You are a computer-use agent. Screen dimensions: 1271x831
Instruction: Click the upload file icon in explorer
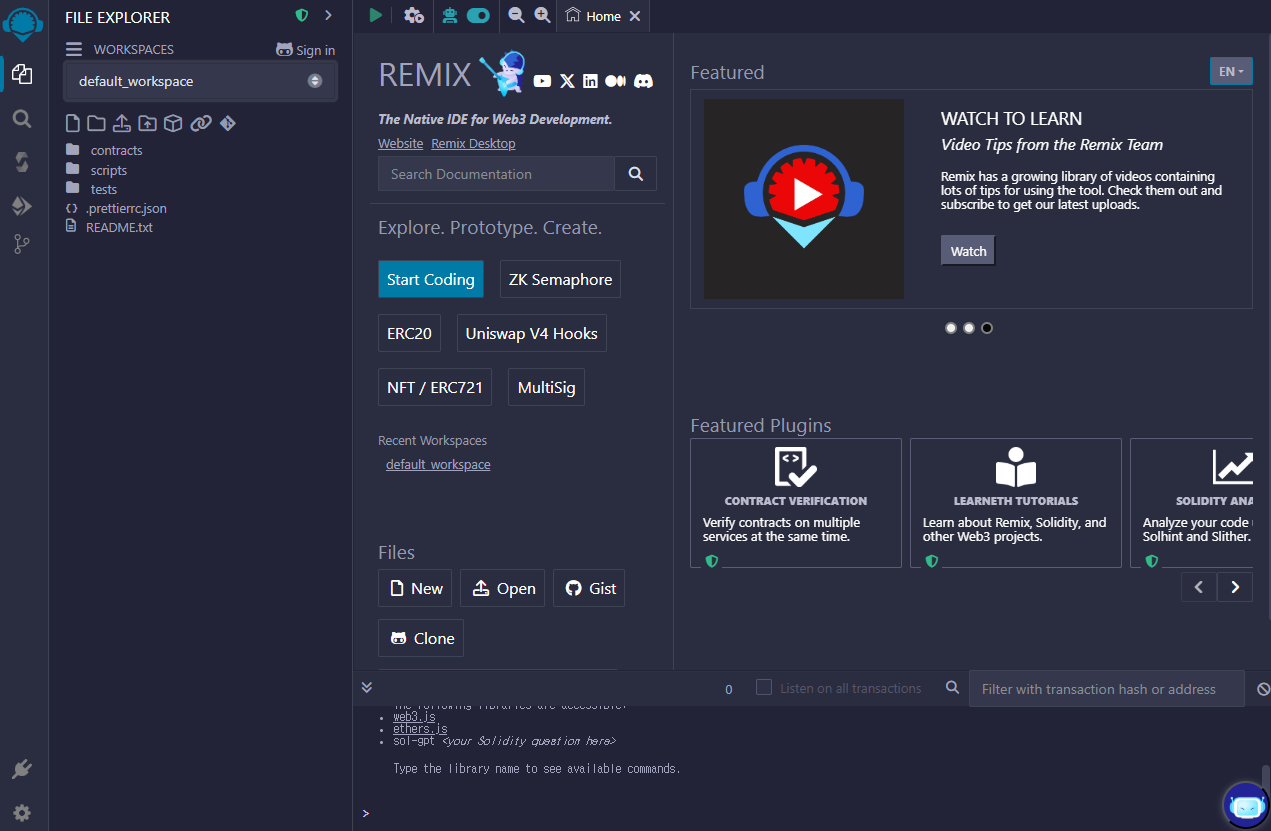(122, 123)
